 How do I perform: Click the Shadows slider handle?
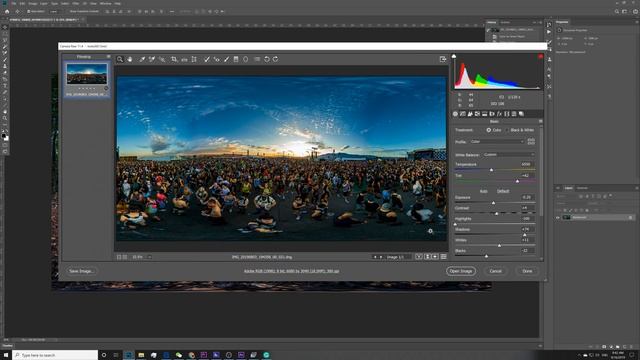click(525, 235)
